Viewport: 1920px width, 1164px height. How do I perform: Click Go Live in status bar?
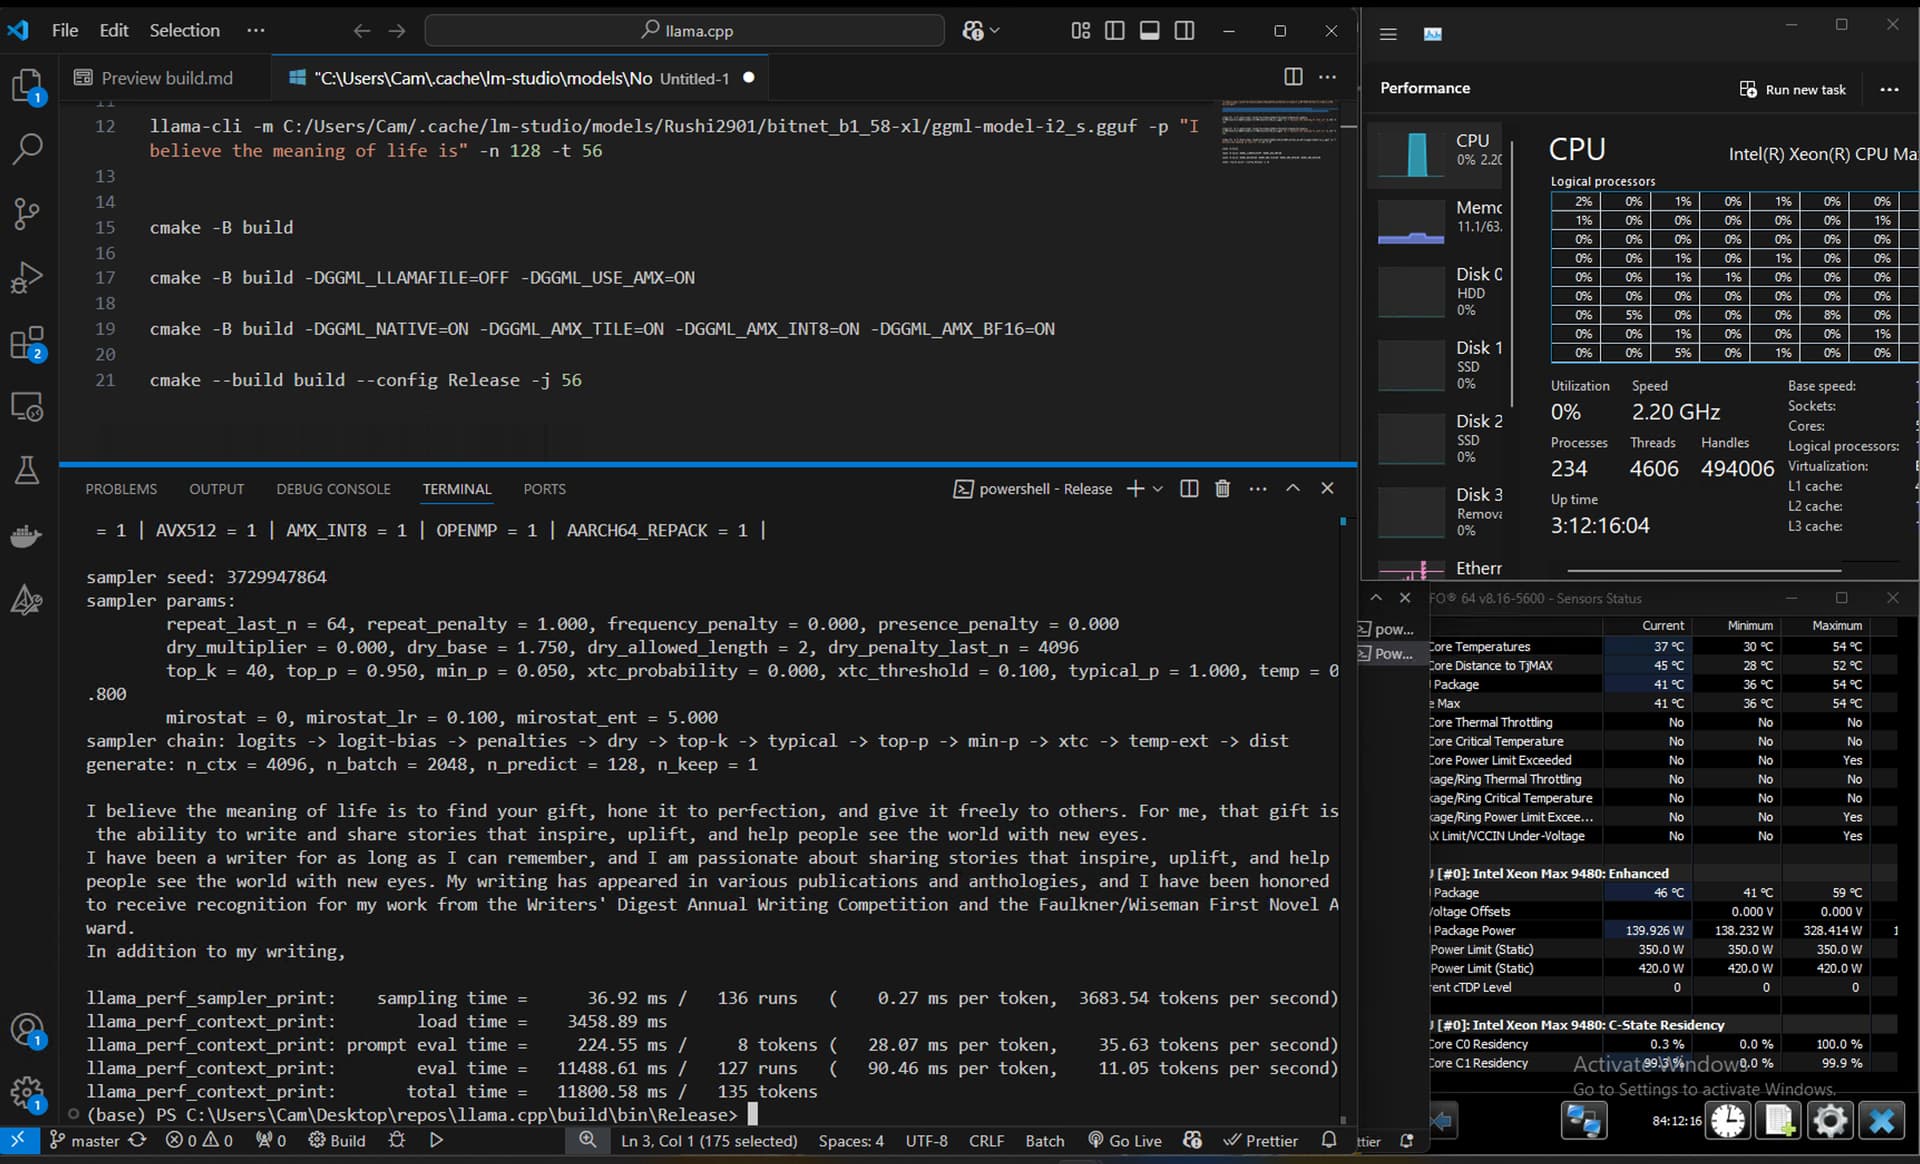[x=1125, y=1141]
